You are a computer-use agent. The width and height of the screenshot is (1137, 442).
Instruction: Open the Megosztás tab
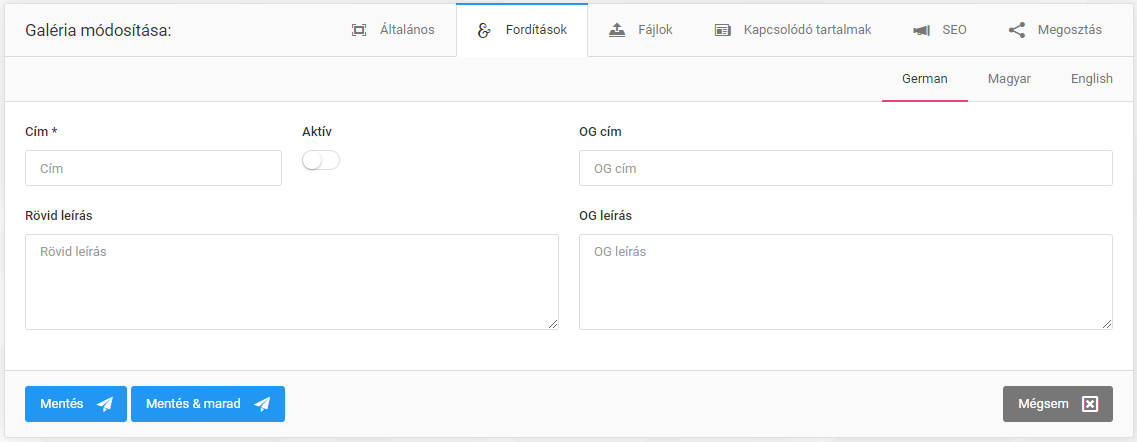click(1054, 30)
